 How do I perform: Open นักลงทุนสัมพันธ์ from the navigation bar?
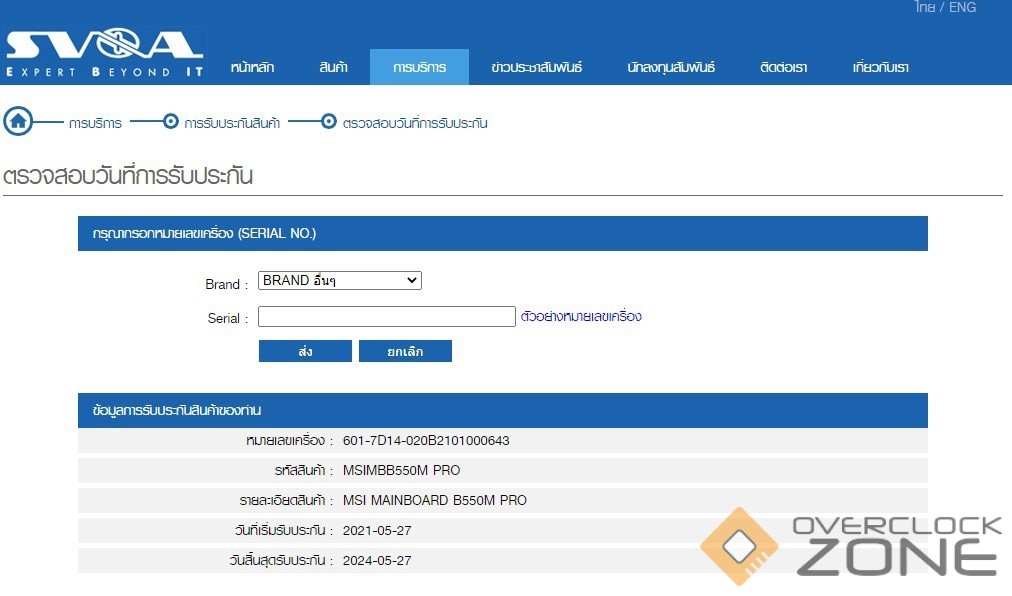pyautogui.click(x=671, y=68)
